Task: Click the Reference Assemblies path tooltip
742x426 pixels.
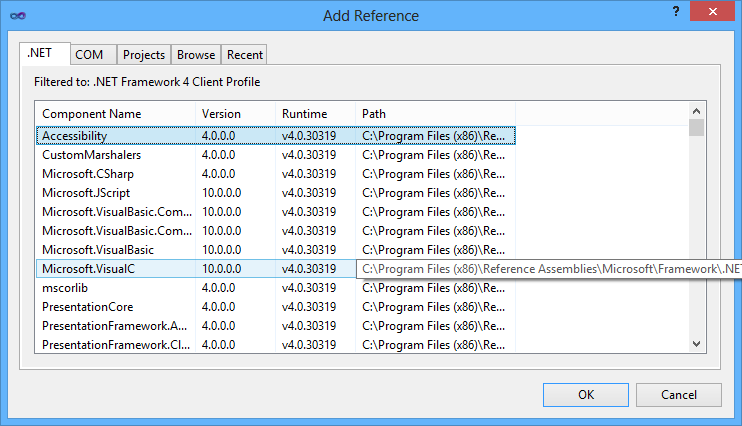Action: (x=549, y=269)
